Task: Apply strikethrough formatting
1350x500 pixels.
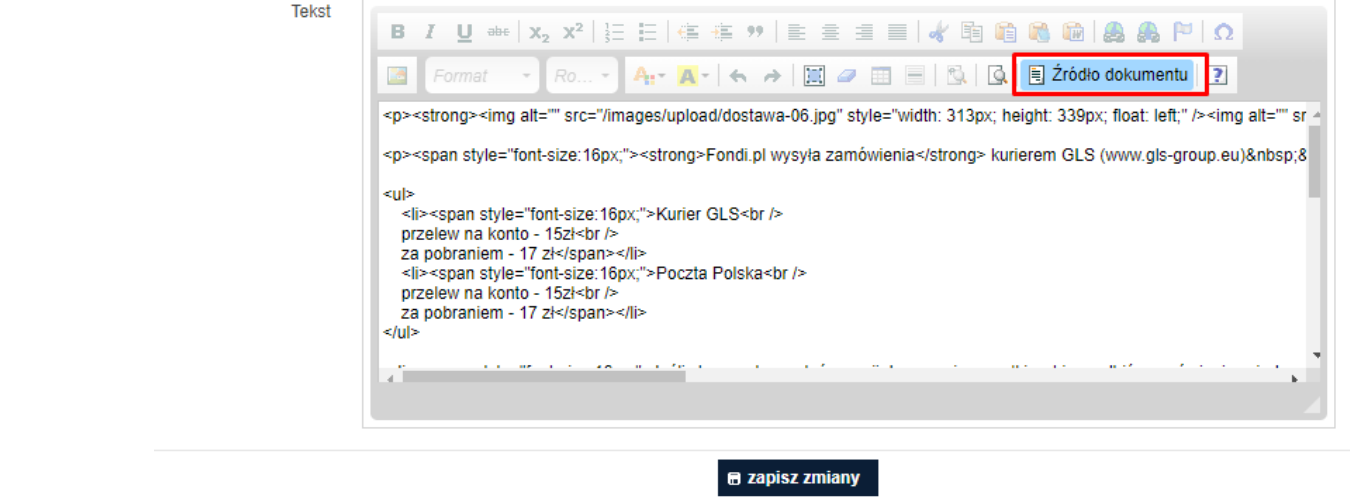Action: [x=497, y=32]
